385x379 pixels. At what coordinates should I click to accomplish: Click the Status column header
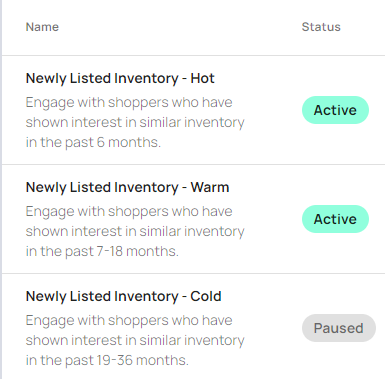point(321,27)
